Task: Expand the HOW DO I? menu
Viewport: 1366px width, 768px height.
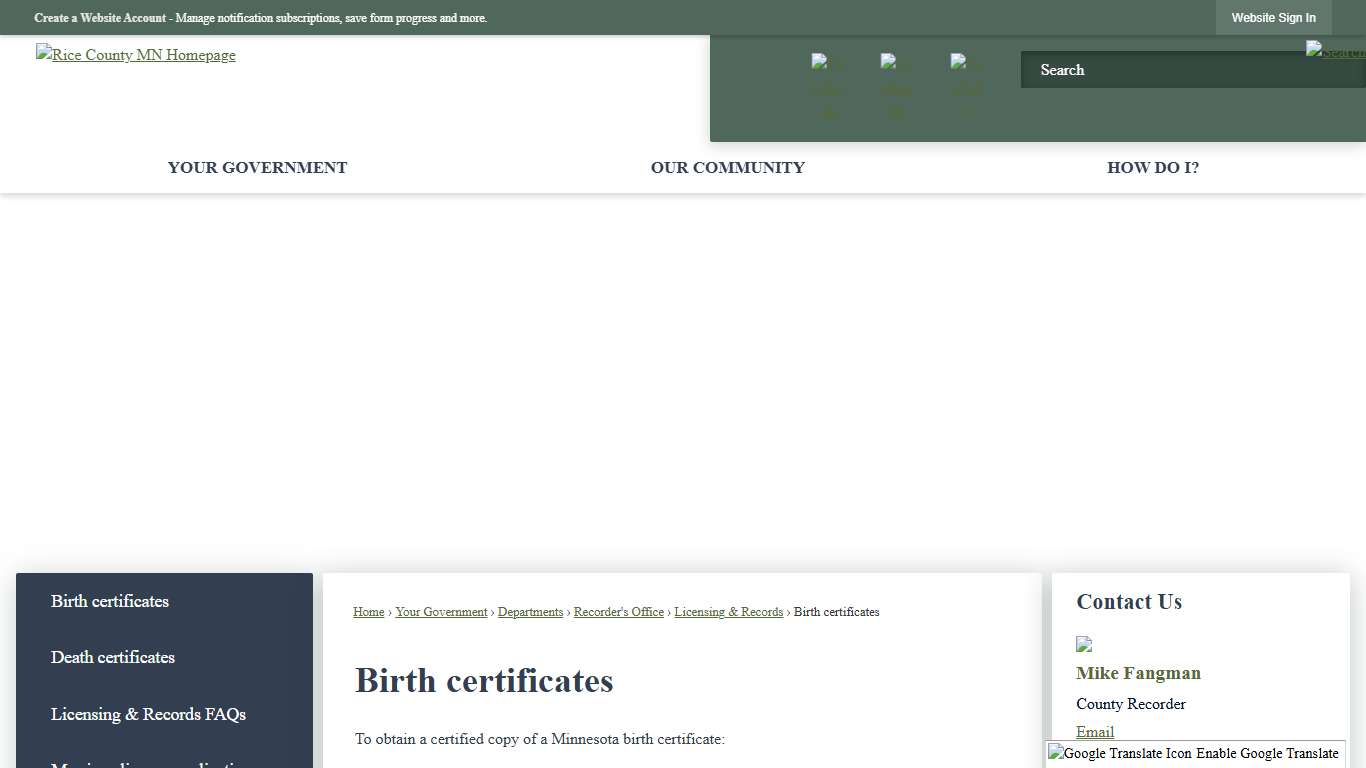Action: tap(1152, 167)
